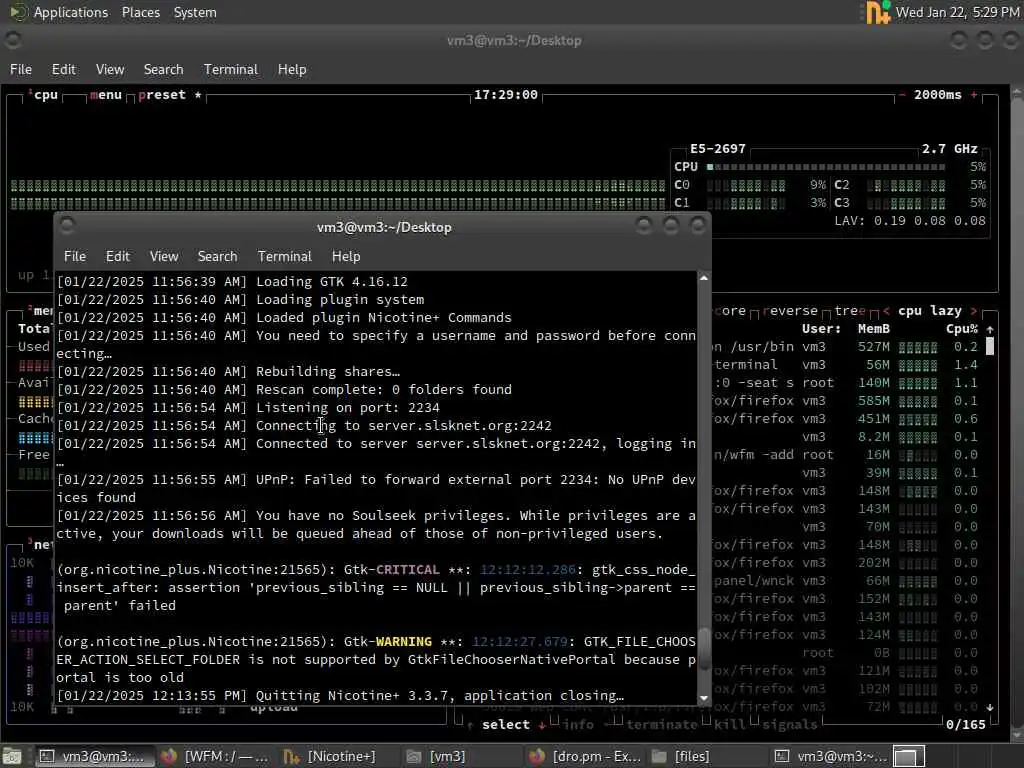
Task: Open View menu of back terminal window
Action: 110,69
